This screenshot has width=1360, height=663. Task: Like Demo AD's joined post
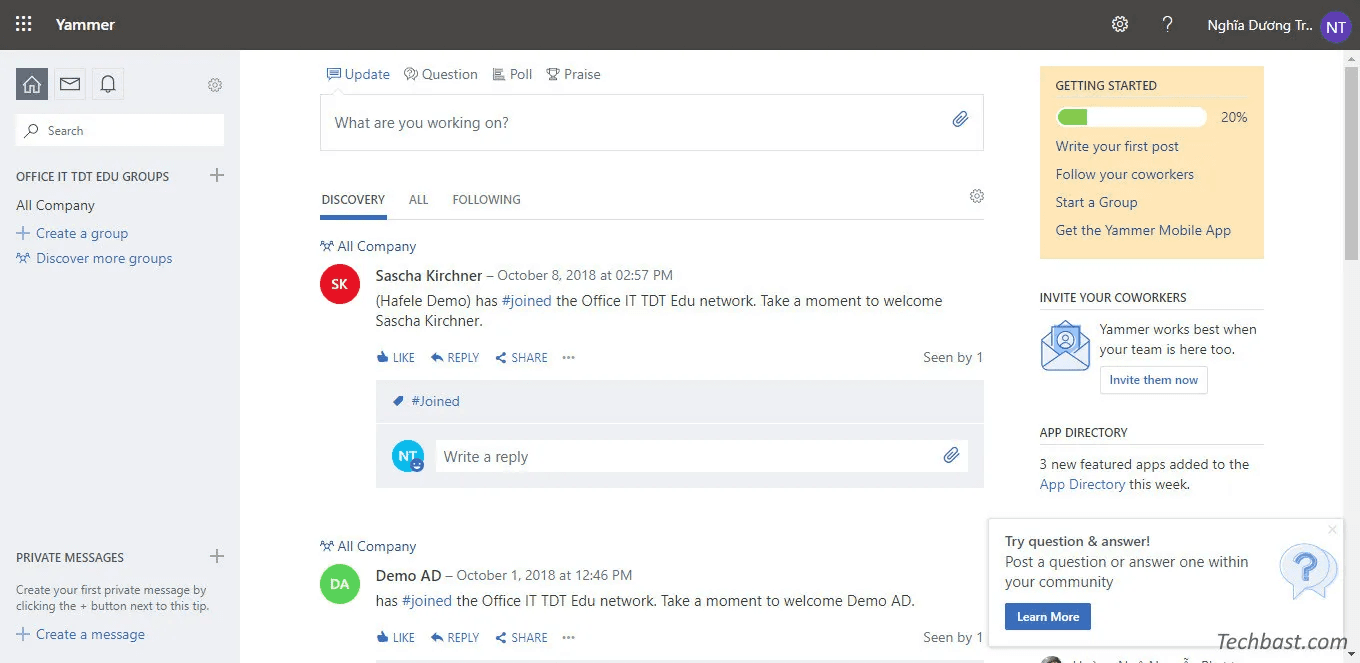tap(396, 638)
